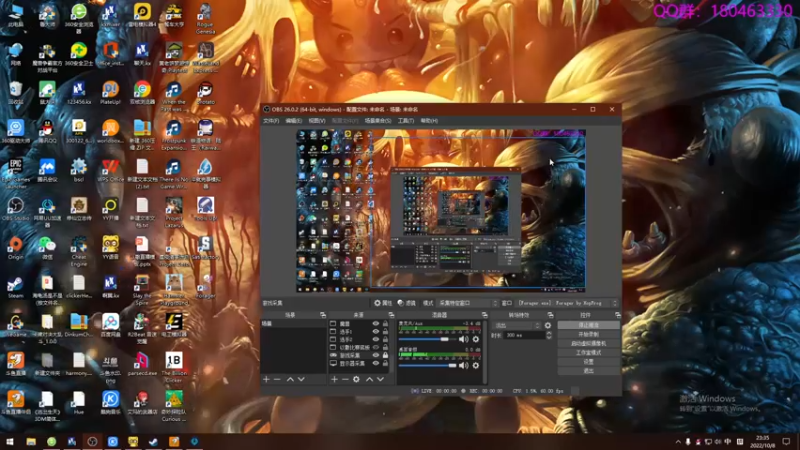This screenshot has width=800, height=450.
Task: Toggle visibility eye of 显示器采集 source
Action: click(x=376, y=363)
